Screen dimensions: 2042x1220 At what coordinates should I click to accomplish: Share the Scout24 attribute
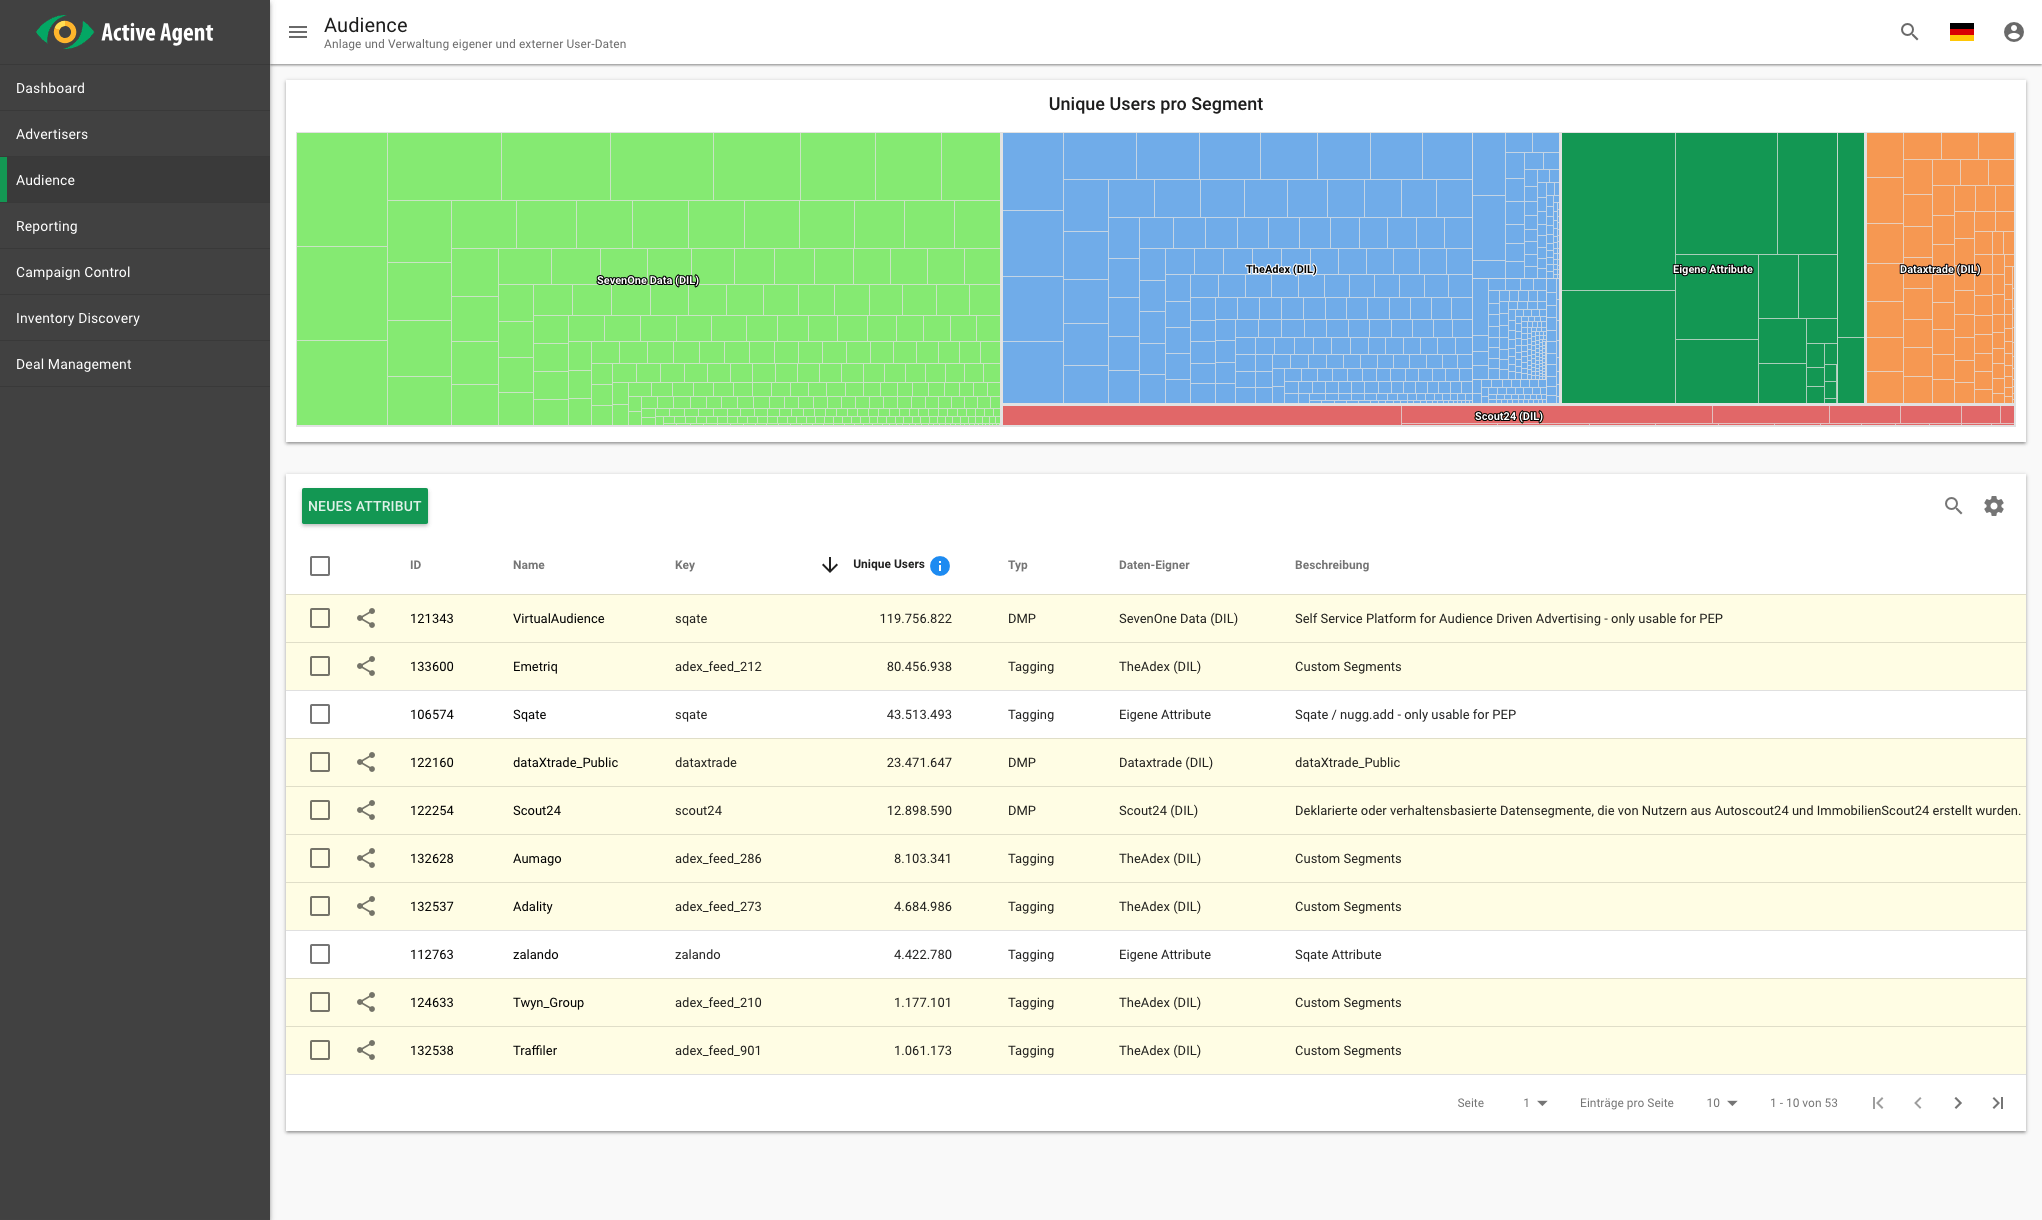point(366,810)
